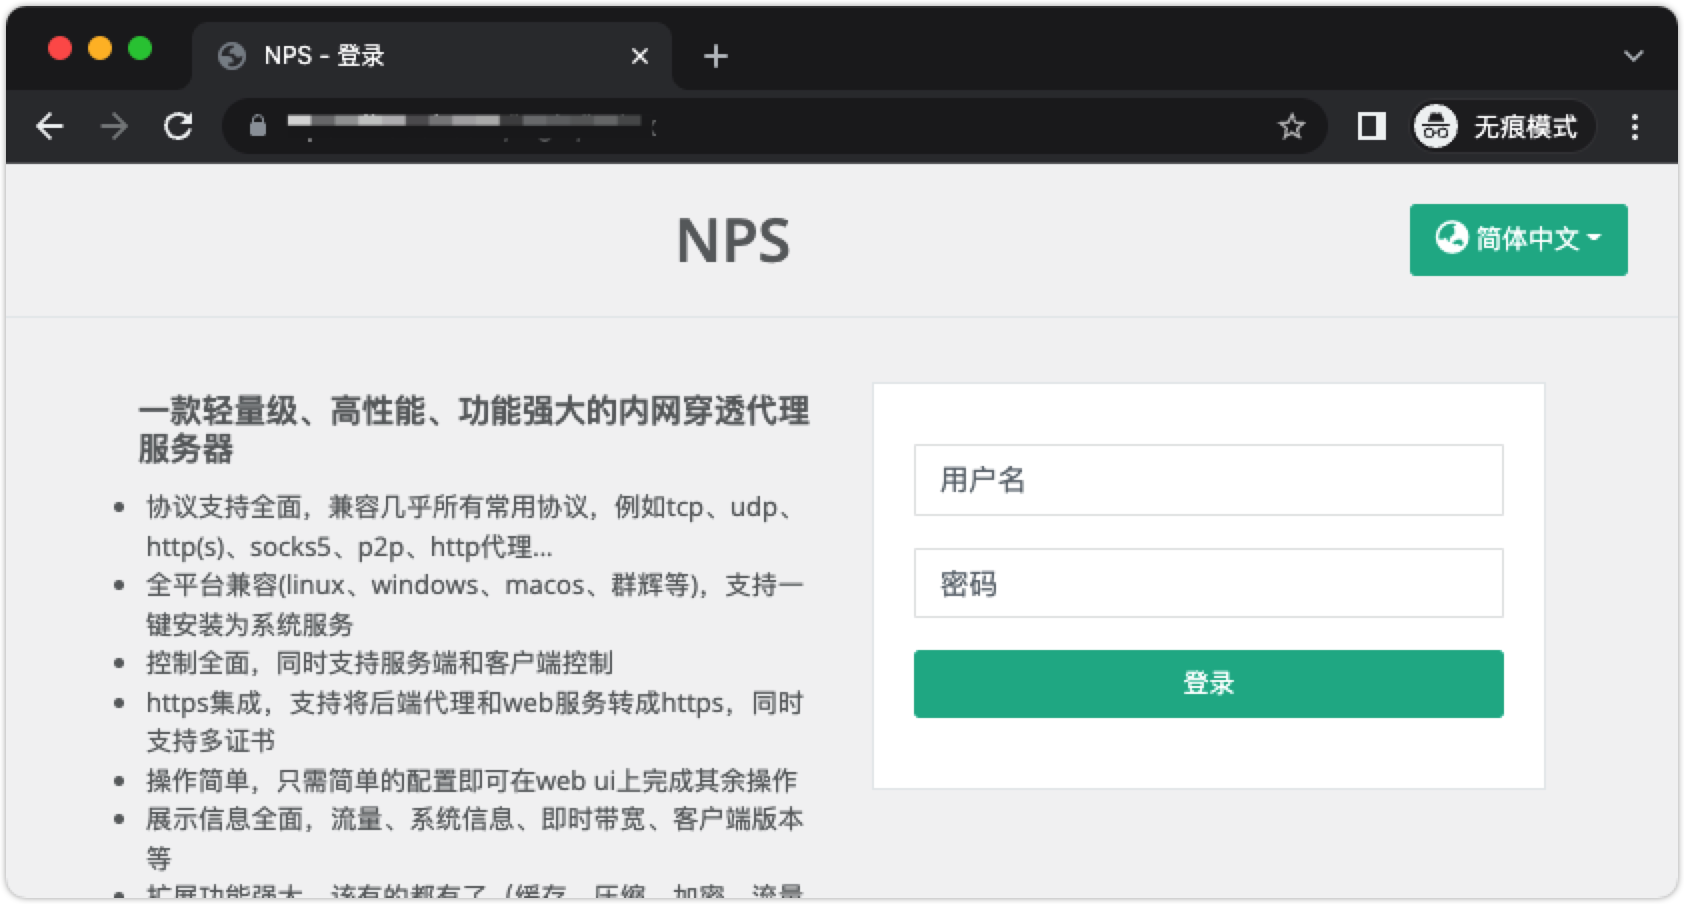The image size is (1684, 904).
Task: Reload the NPS login page
Action: click(x=178, y=126)
